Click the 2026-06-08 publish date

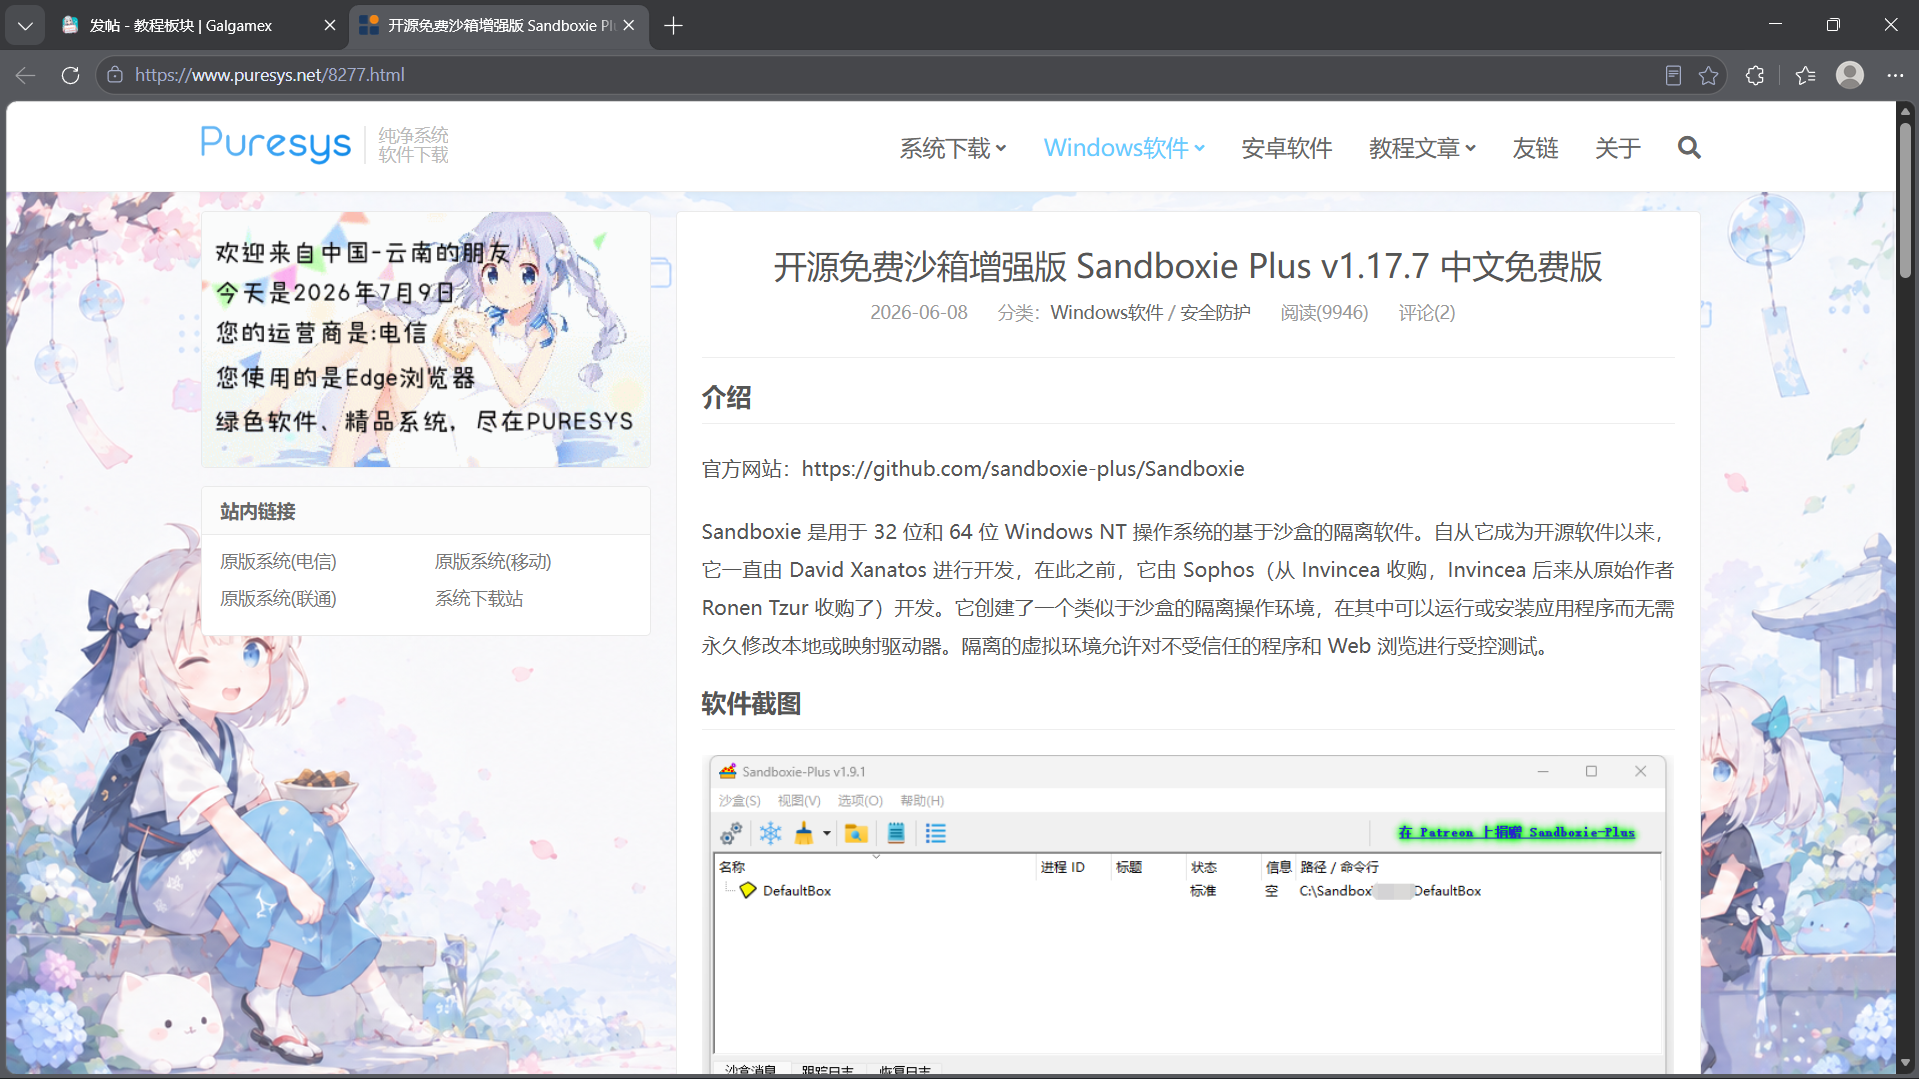tap(918, 312)
